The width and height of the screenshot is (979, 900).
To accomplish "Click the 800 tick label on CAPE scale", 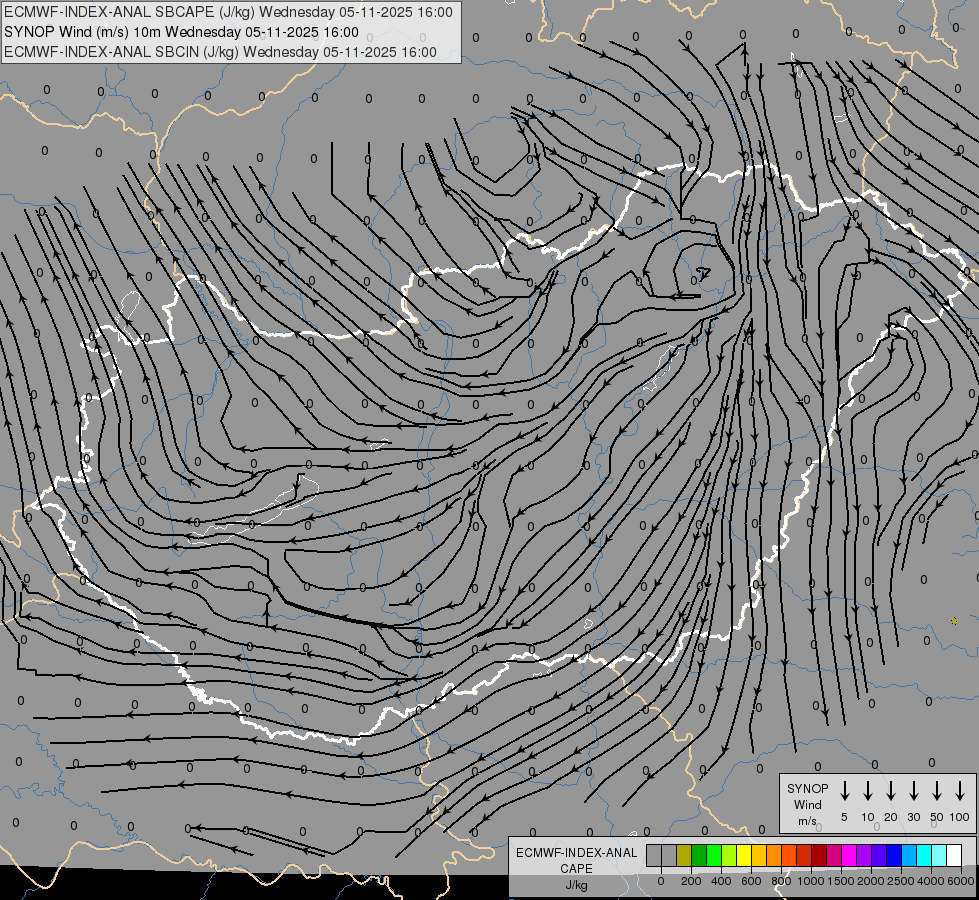I will 781,881.
